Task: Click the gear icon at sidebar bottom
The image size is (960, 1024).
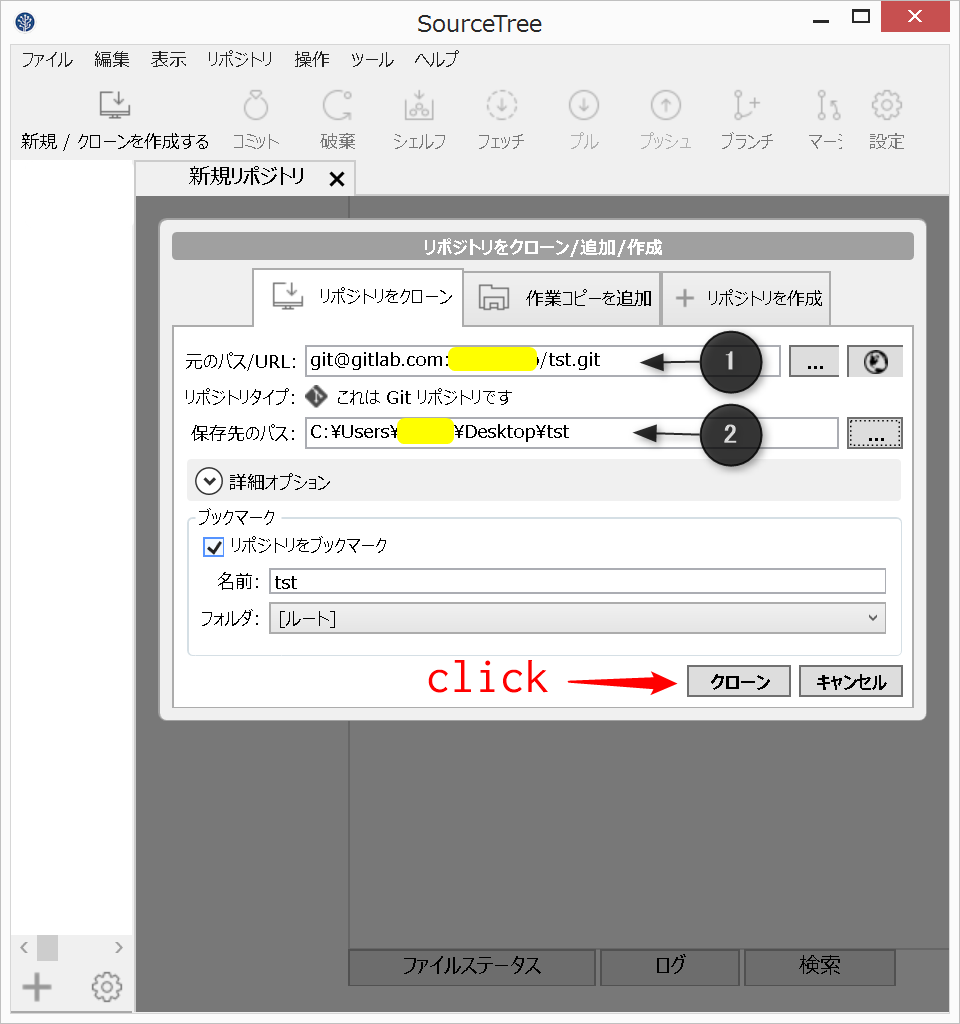Action: [x=106, y=987]
